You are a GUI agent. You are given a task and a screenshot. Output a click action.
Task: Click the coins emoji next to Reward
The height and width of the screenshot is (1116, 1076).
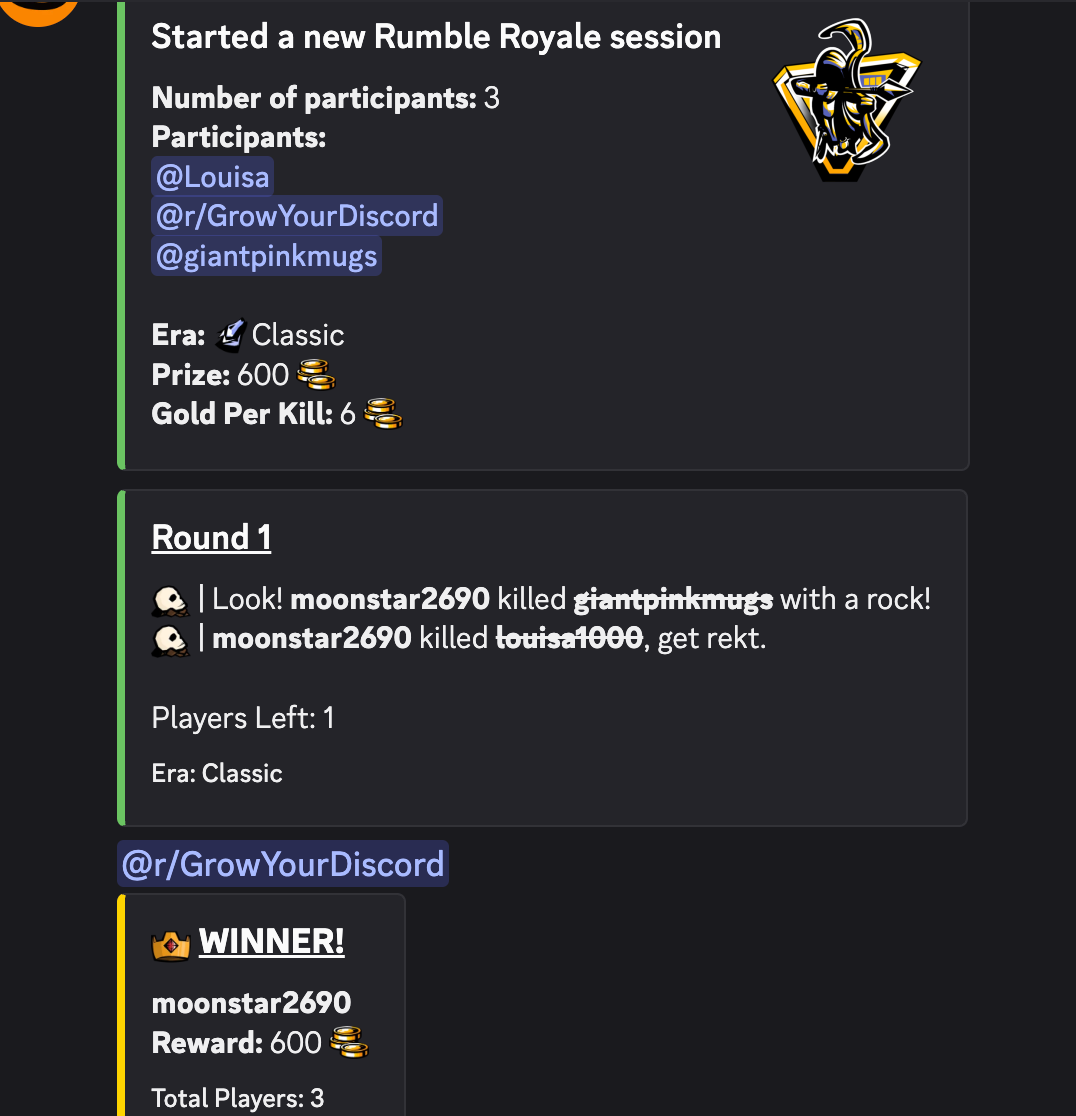click(x=349, y=1043)
